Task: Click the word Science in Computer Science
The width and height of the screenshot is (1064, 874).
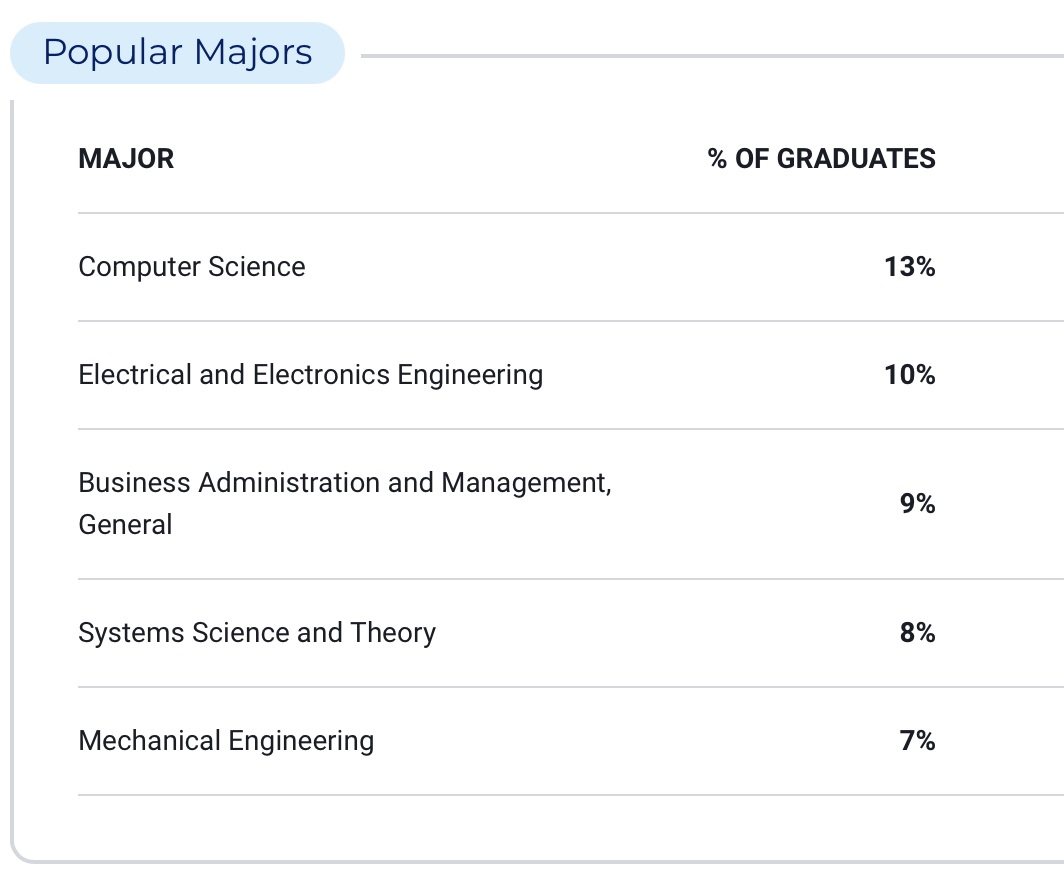Action: point(256,267)
